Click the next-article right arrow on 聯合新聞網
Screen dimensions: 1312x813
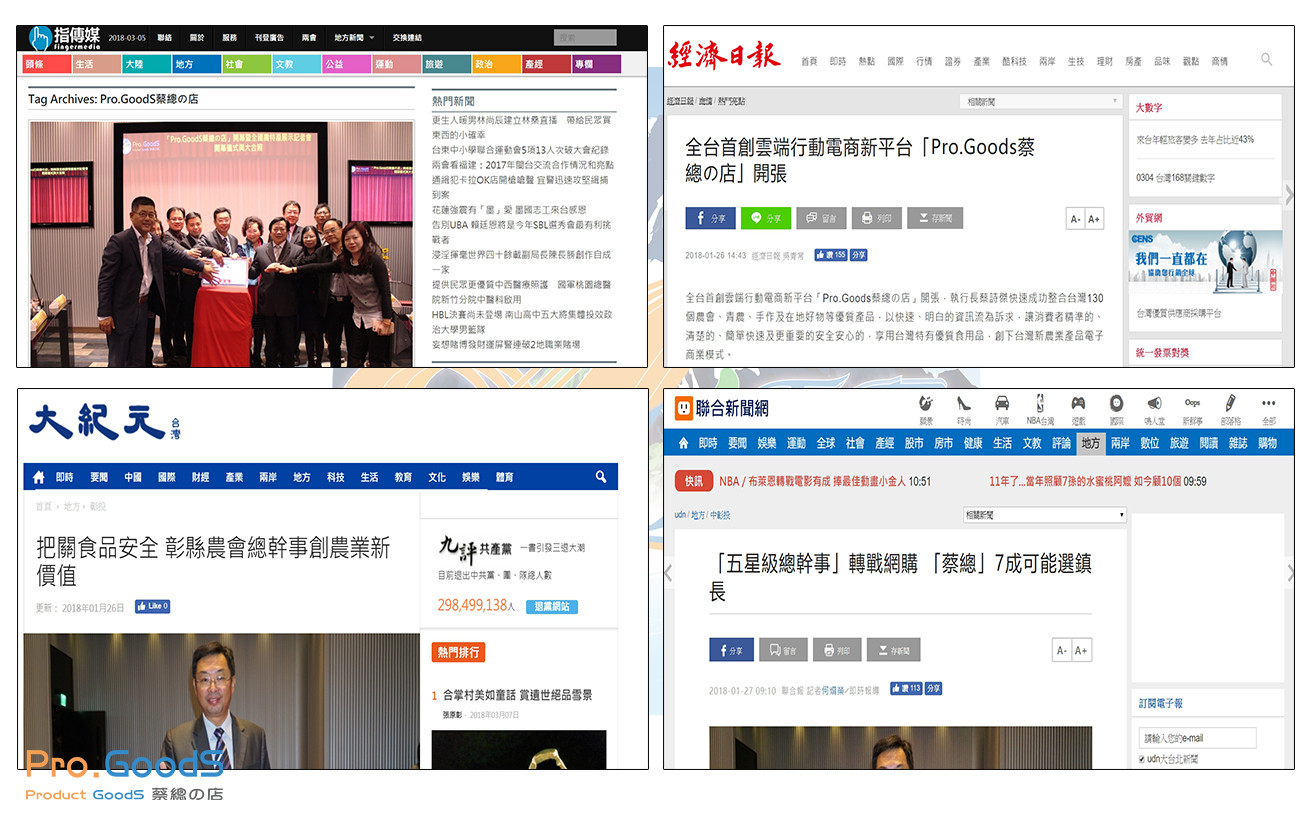[1290, 573]
